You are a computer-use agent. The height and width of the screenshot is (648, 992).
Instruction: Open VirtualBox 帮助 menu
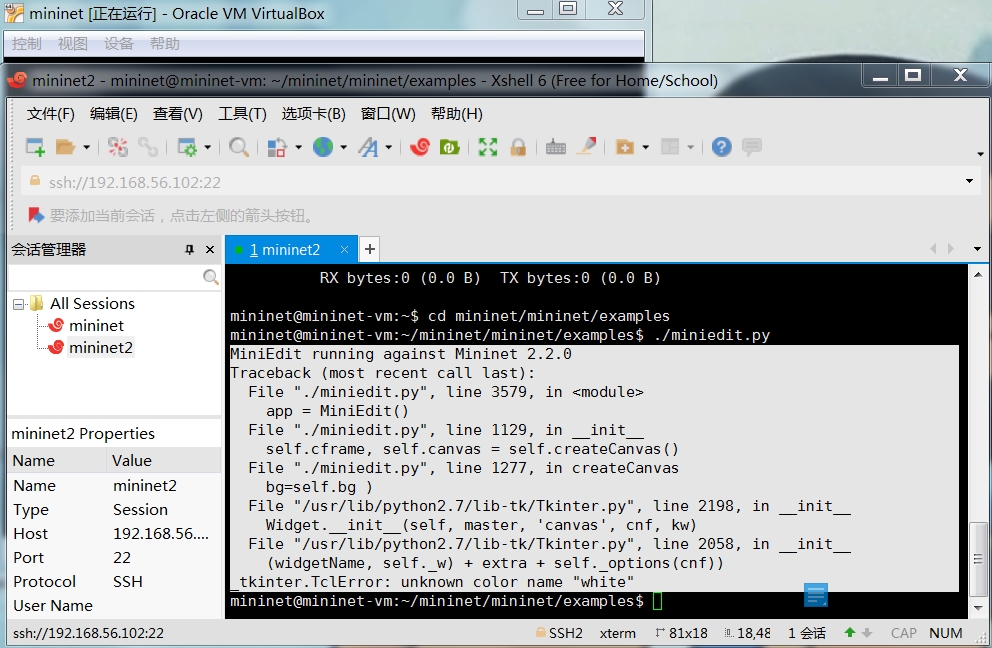point(165,44)
